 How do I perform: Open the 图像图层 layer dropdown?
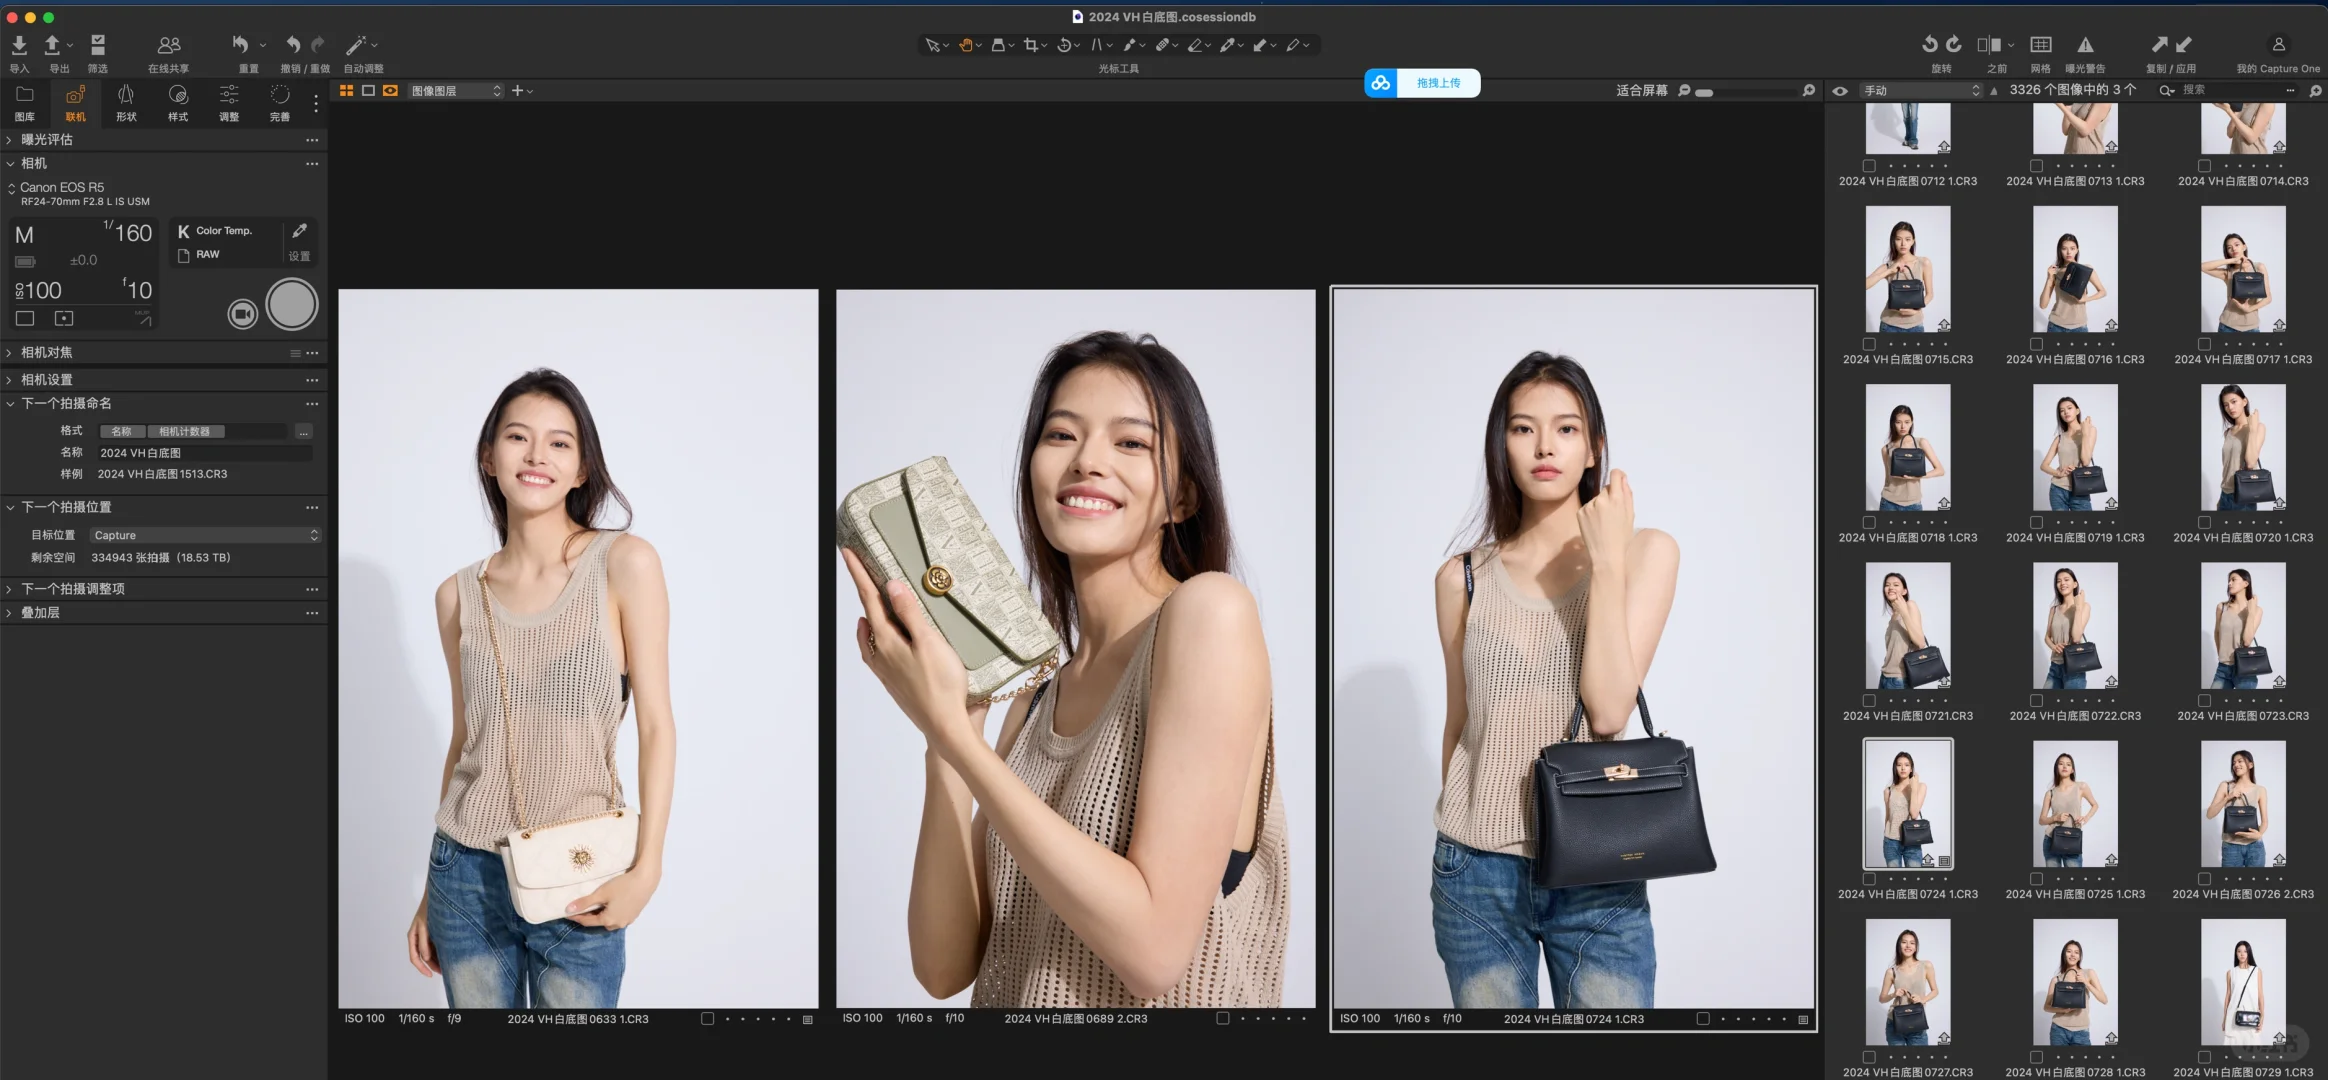point(455,91)
